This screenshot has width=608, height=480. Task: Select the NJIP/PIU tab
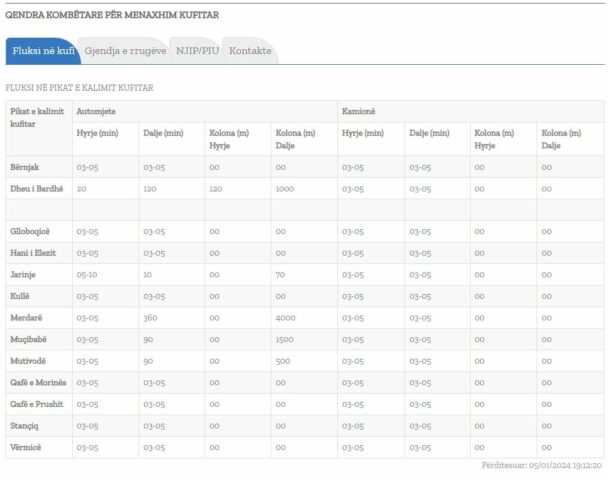[197, 51]
